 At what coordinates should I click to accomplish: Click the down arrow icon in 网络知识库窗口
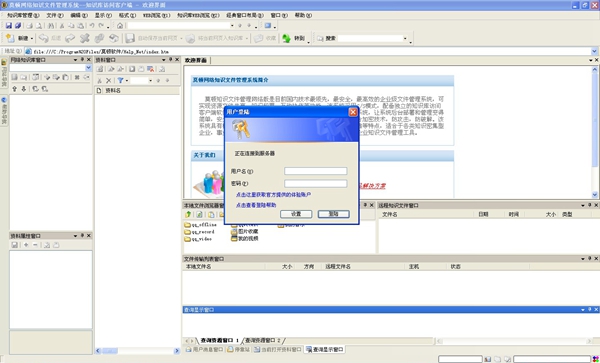tap(24, 89)
